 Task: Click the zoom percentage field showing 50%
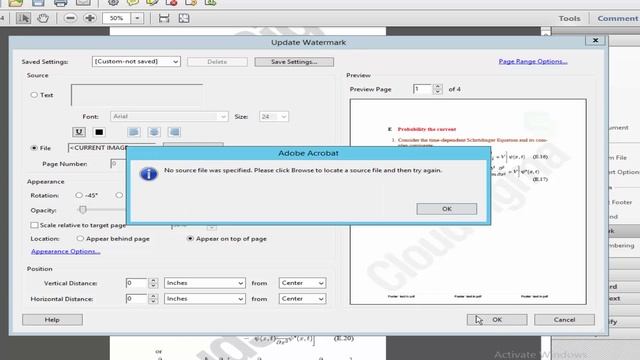(117, 18)
